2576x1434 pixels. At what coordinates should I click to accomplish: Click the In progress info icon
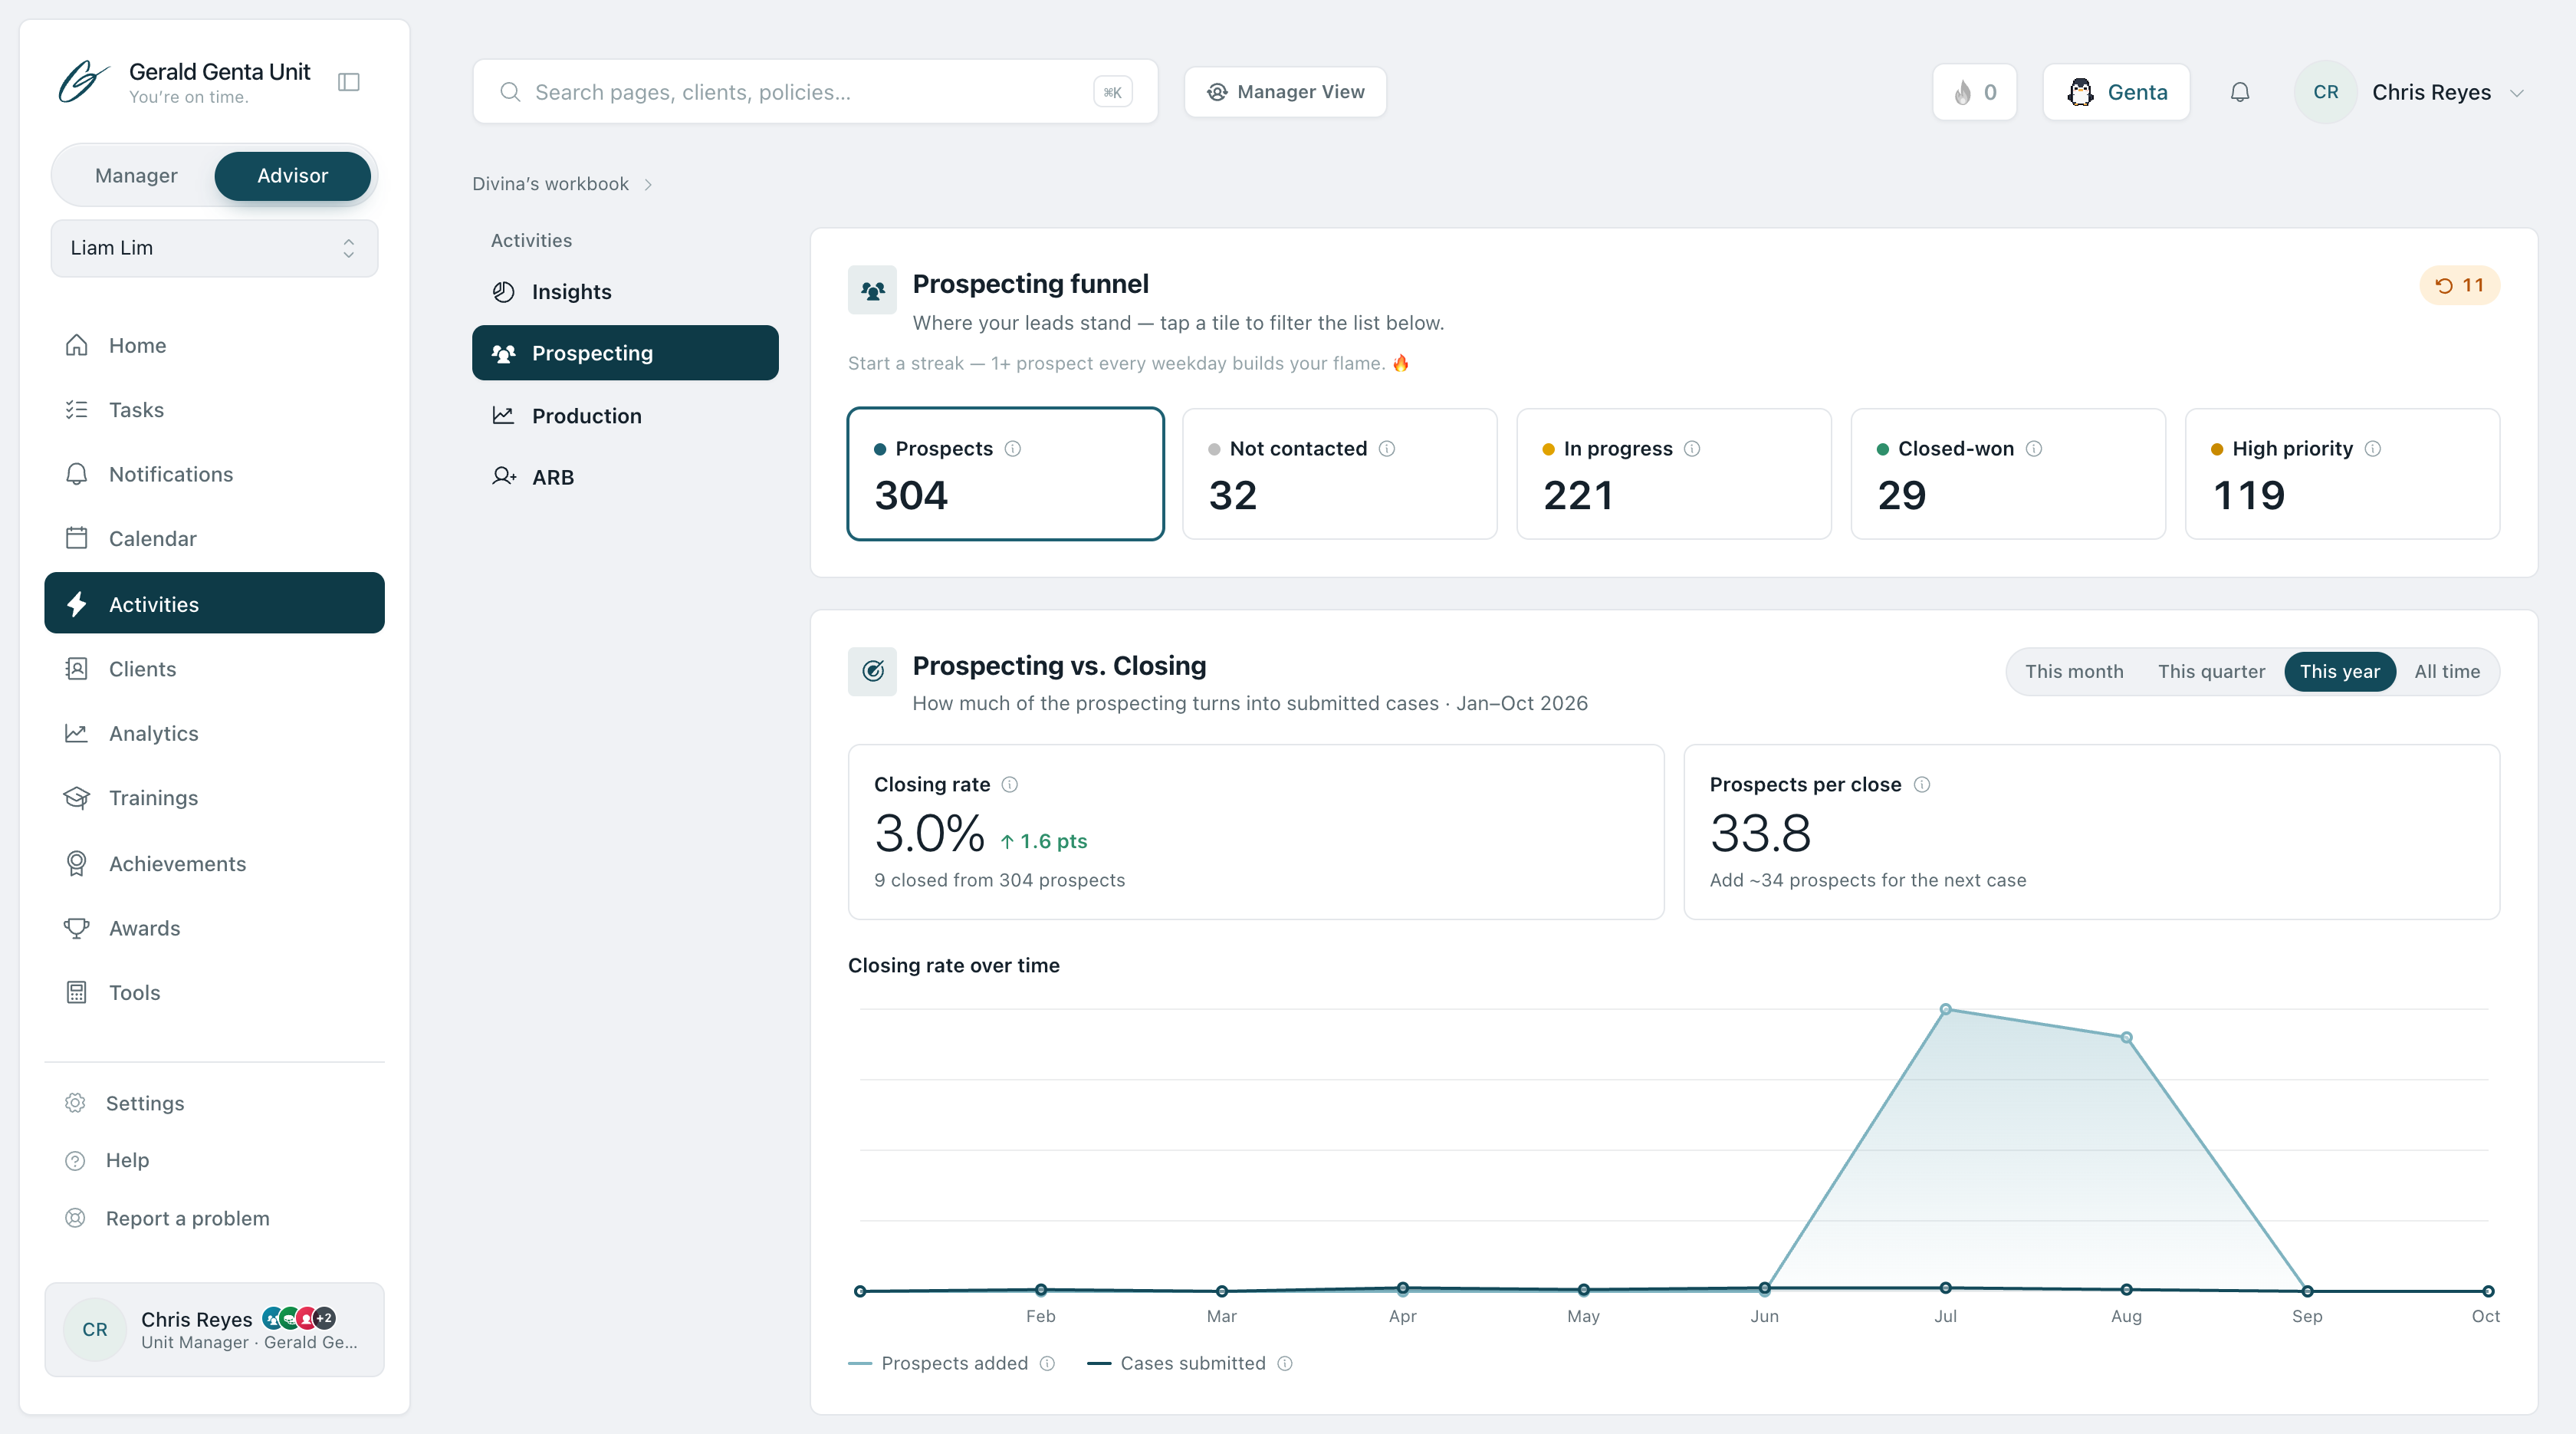[x=1691, y=449]
